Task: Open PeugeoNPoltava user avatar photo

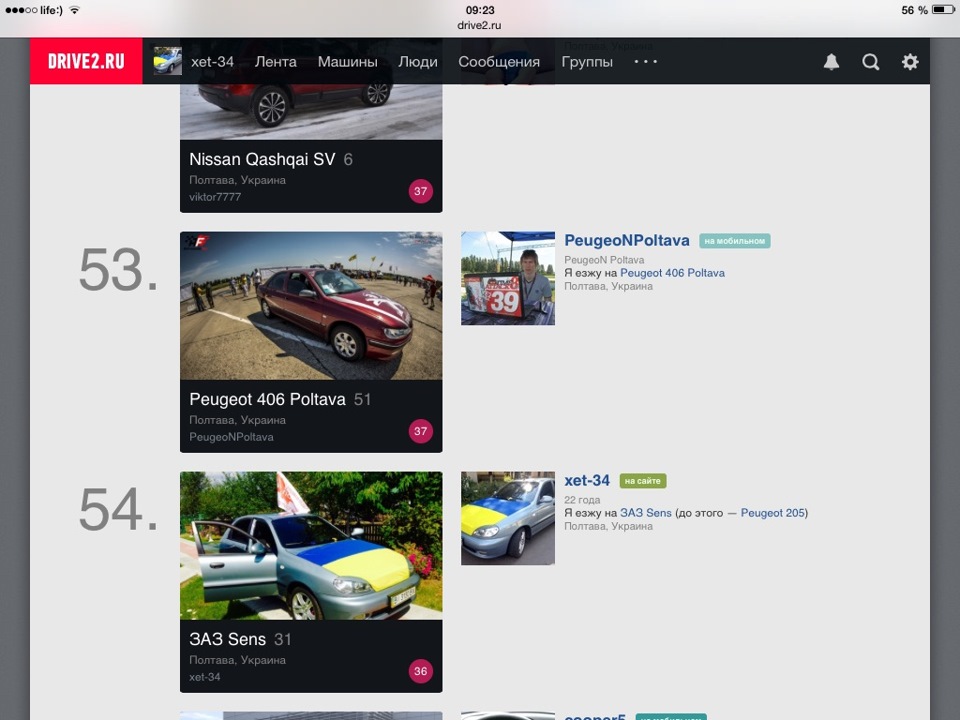Action: [x=508, y=278]
